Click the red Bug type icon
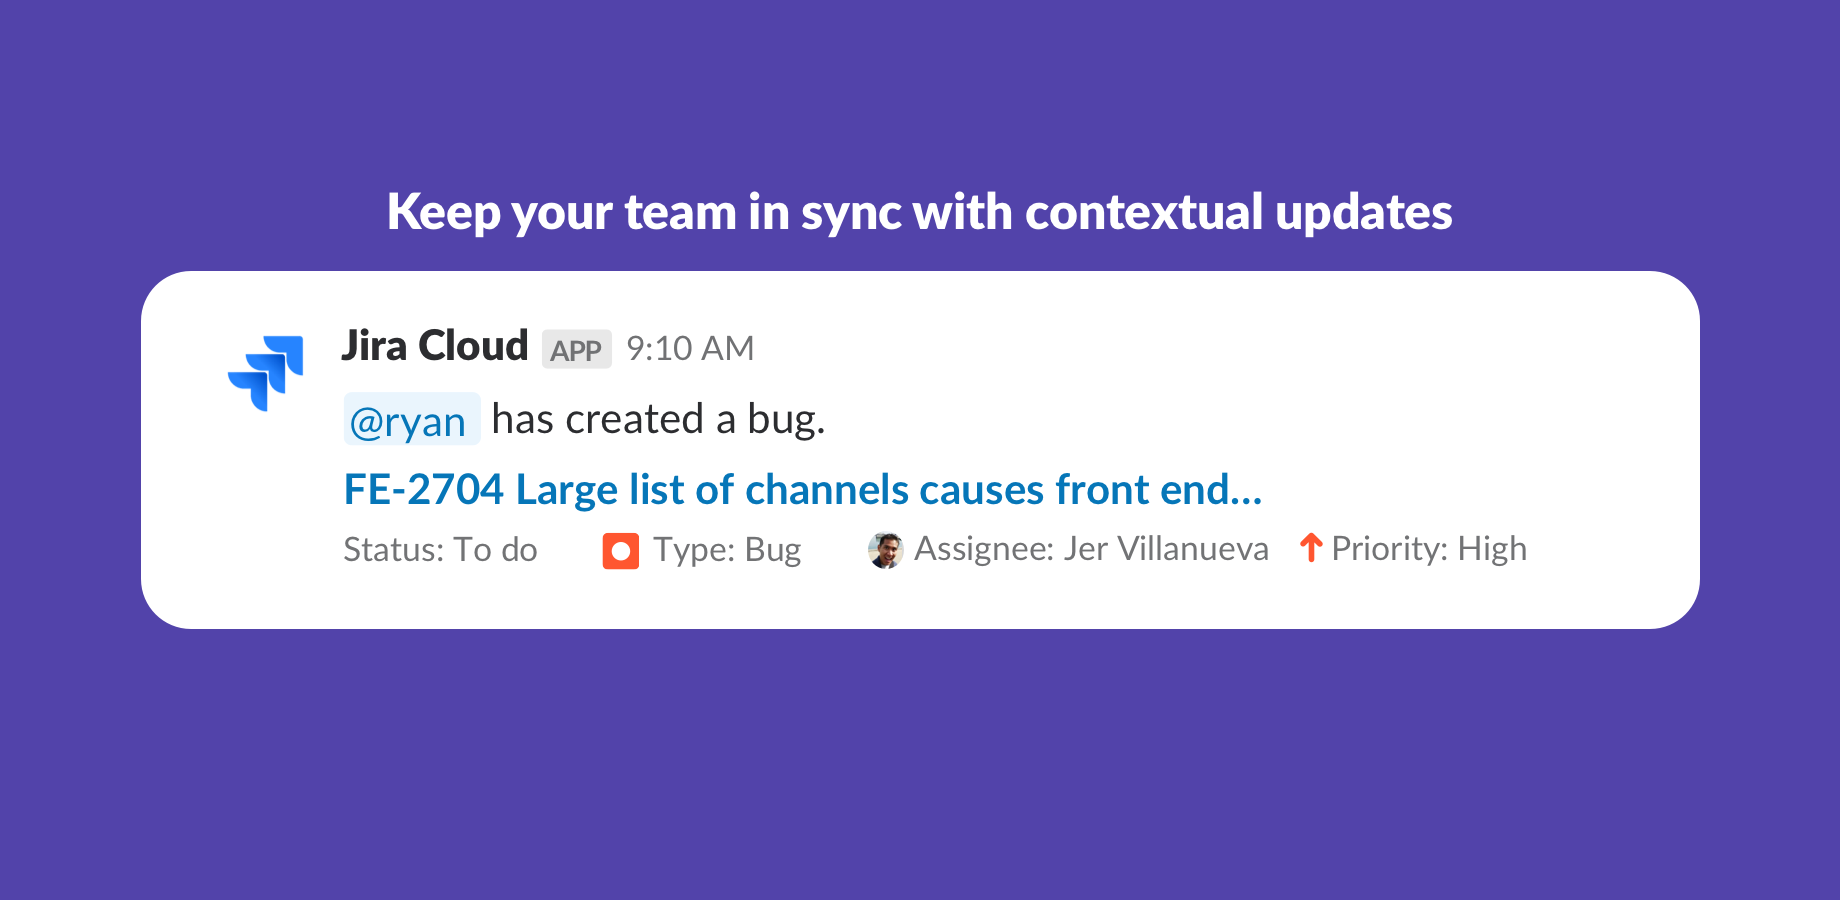 click(x=620, y=551)
